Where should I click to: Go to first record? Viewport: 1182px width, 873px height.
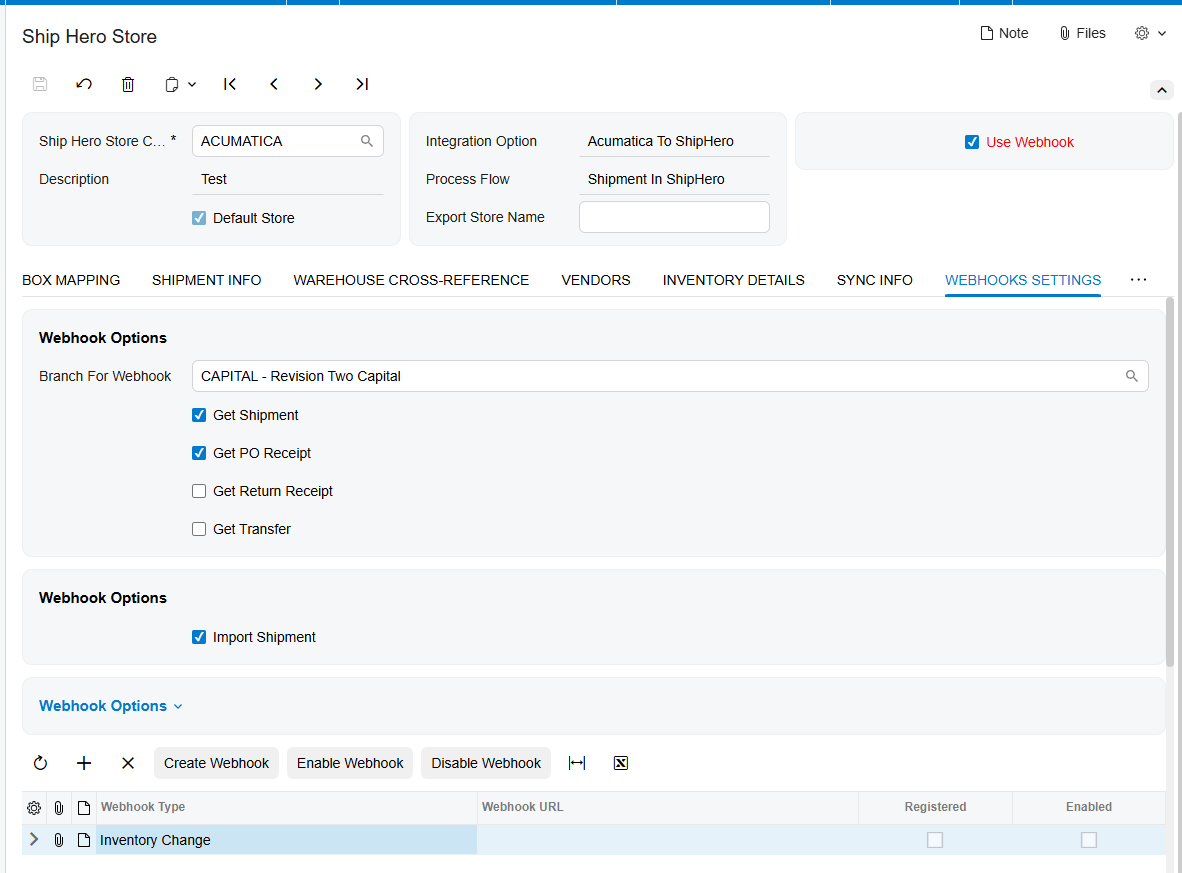[230, 84]
